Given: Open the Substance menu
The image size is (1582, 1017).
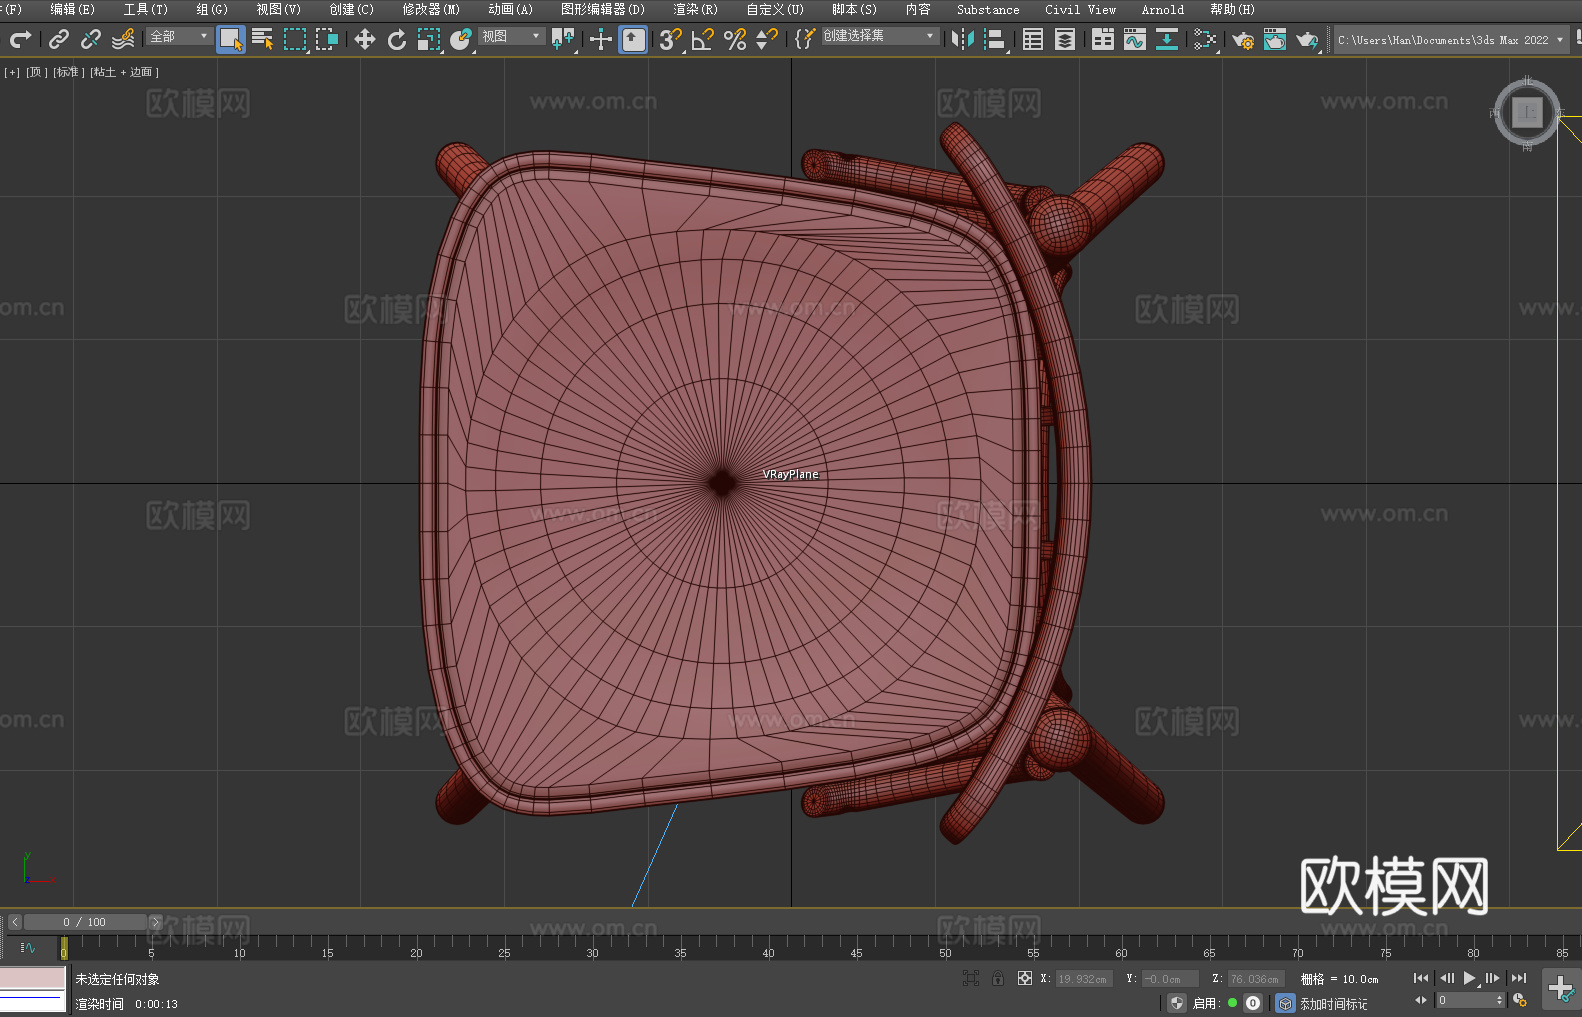Looking at the screenshot, I should [988, 9].
